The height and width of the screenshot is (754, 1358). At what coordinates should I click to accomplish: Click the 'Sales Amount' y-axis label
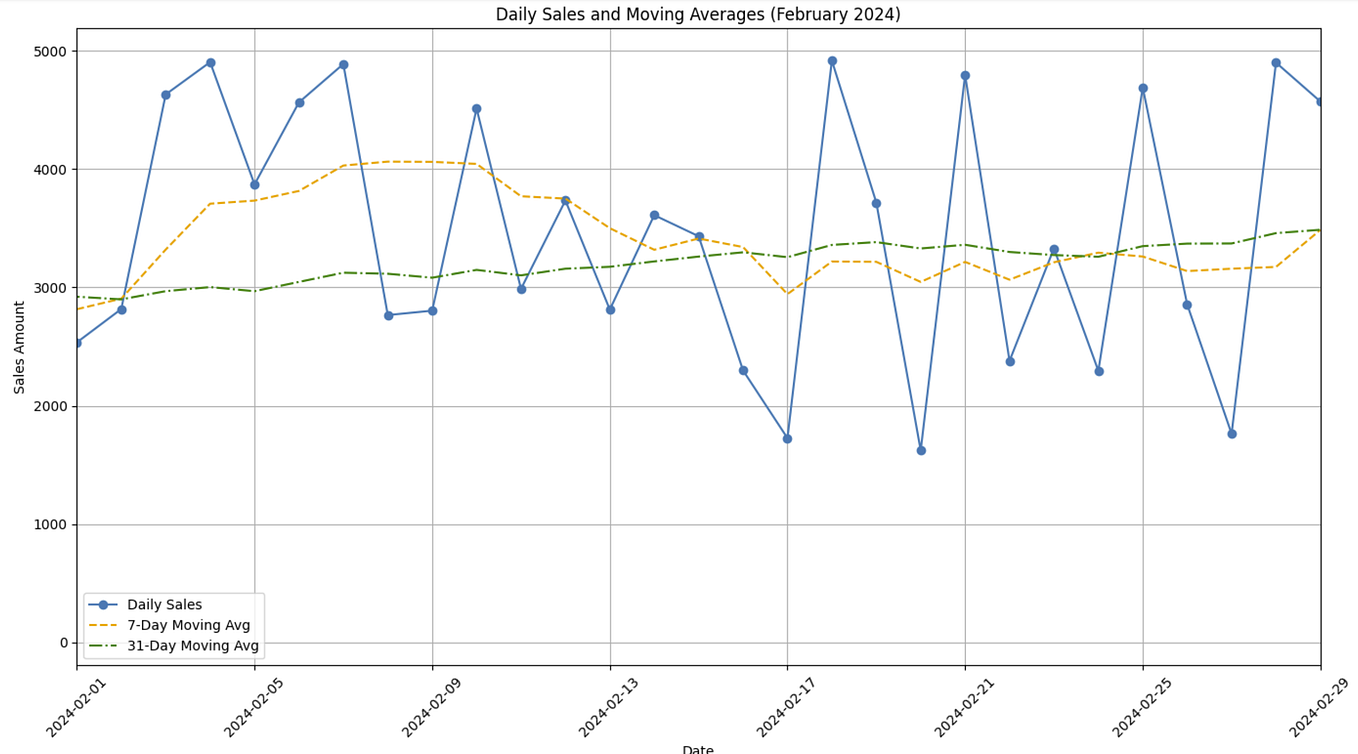(x=20, y=347)
